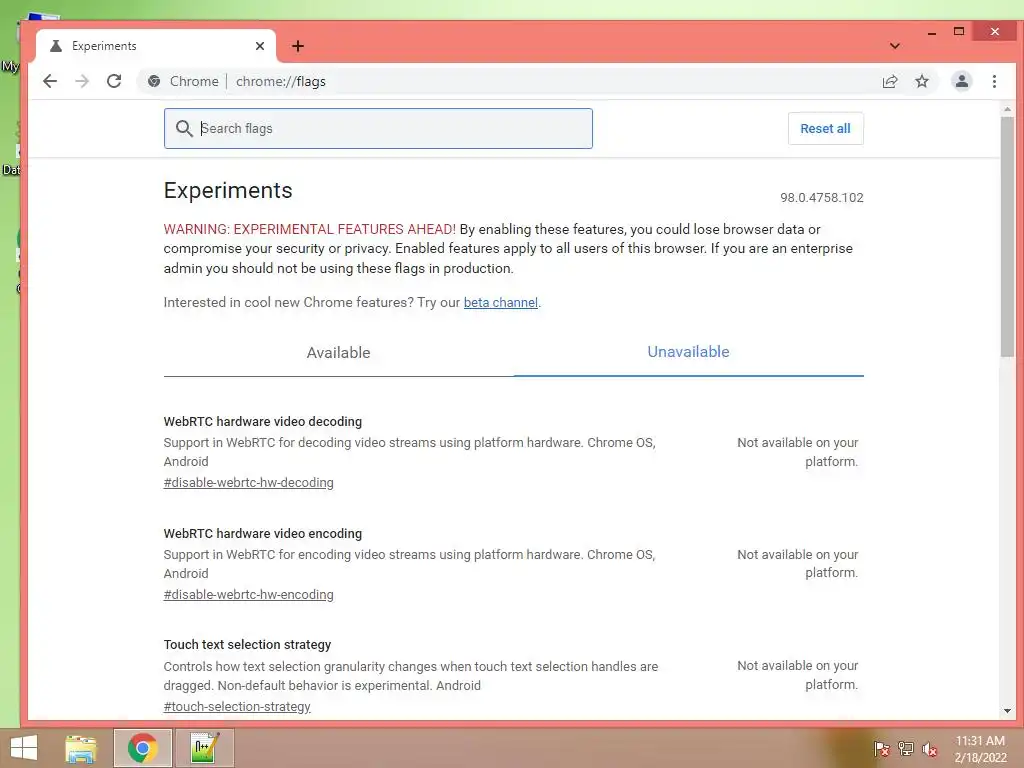Open the profile avatar menu
Viewport: 1024px width, 768px height.
[961, 81]
